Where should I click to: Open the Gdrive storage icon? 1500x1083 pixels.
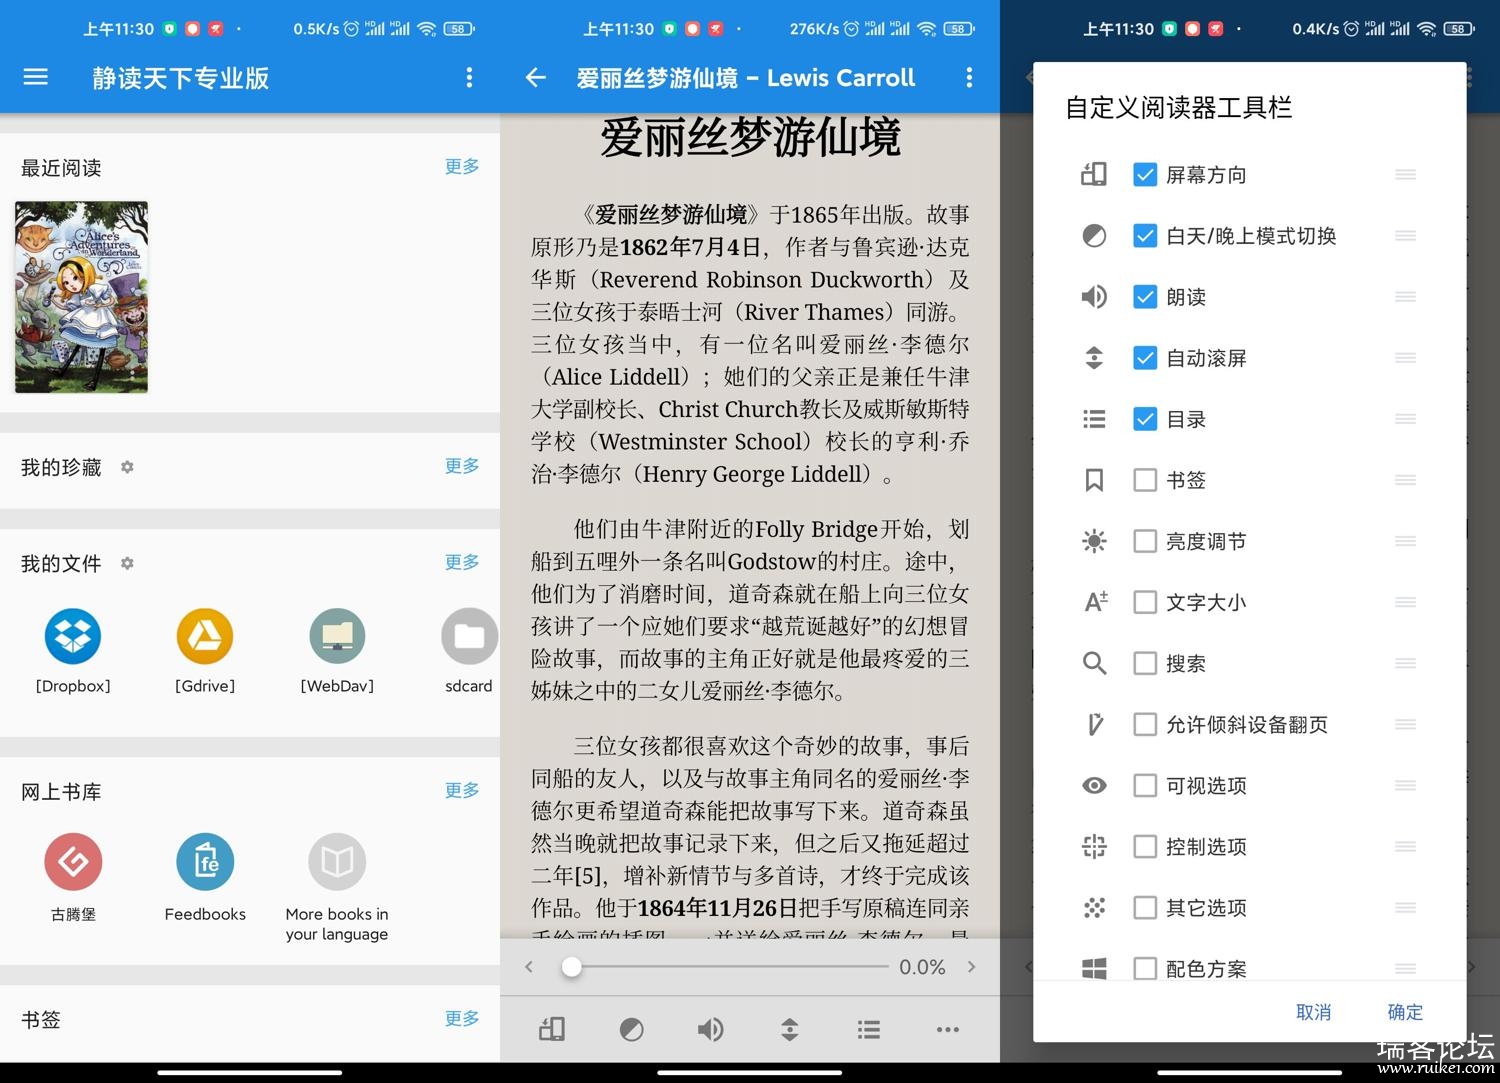[205, 636]
